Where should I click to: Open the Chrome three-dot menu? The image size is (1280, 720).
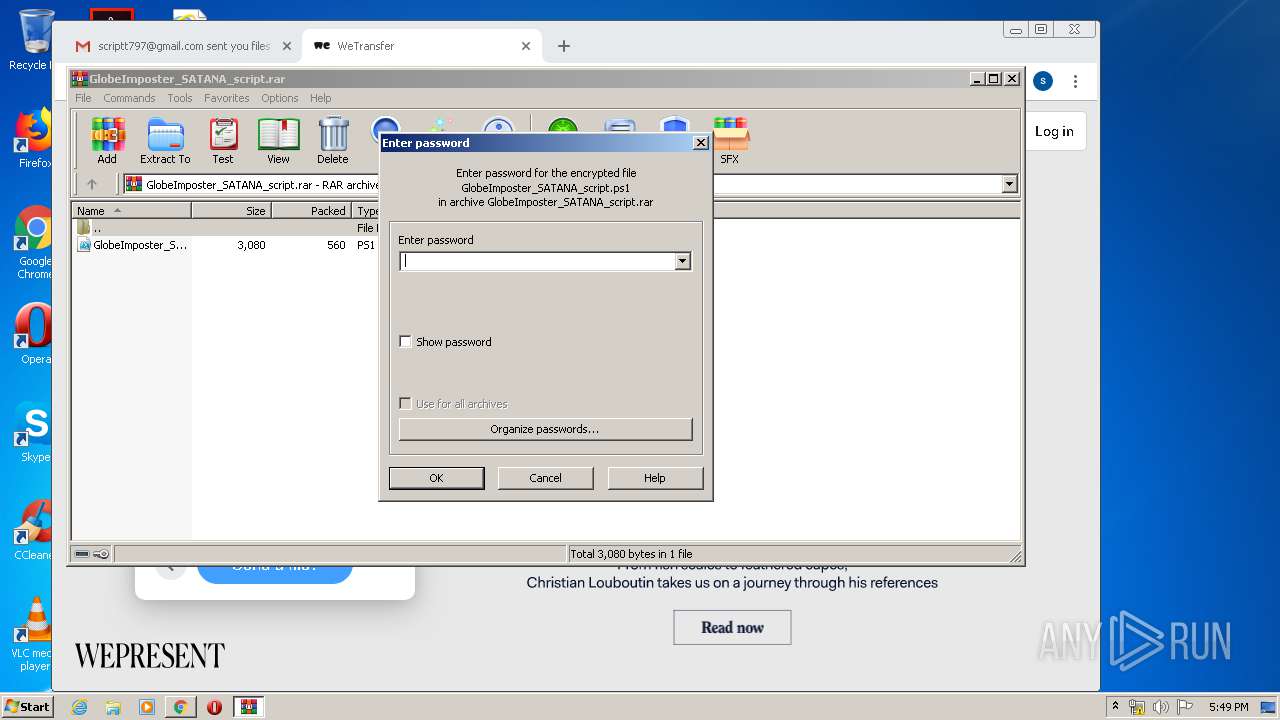click(x=1076, y=81)
